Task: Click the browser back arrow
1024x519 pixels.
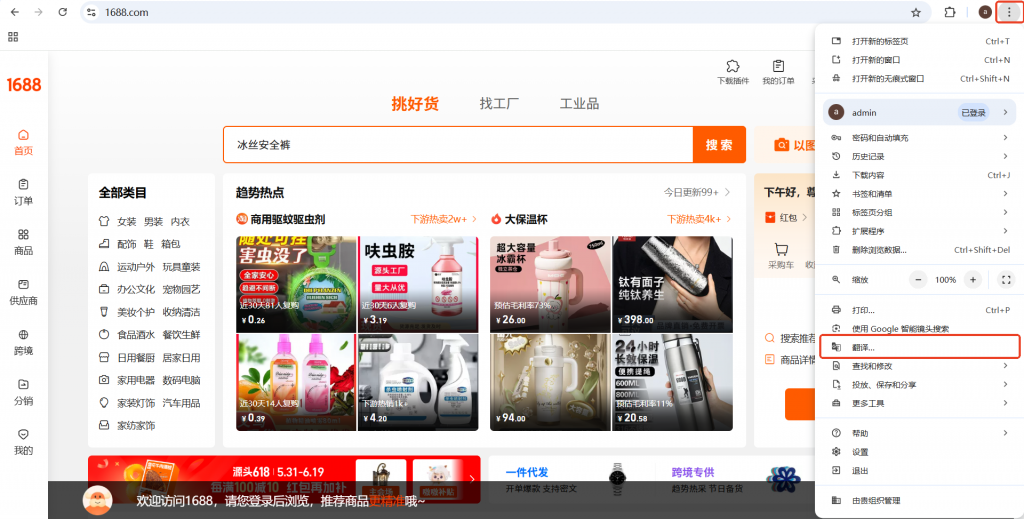Action: [14, 12]
